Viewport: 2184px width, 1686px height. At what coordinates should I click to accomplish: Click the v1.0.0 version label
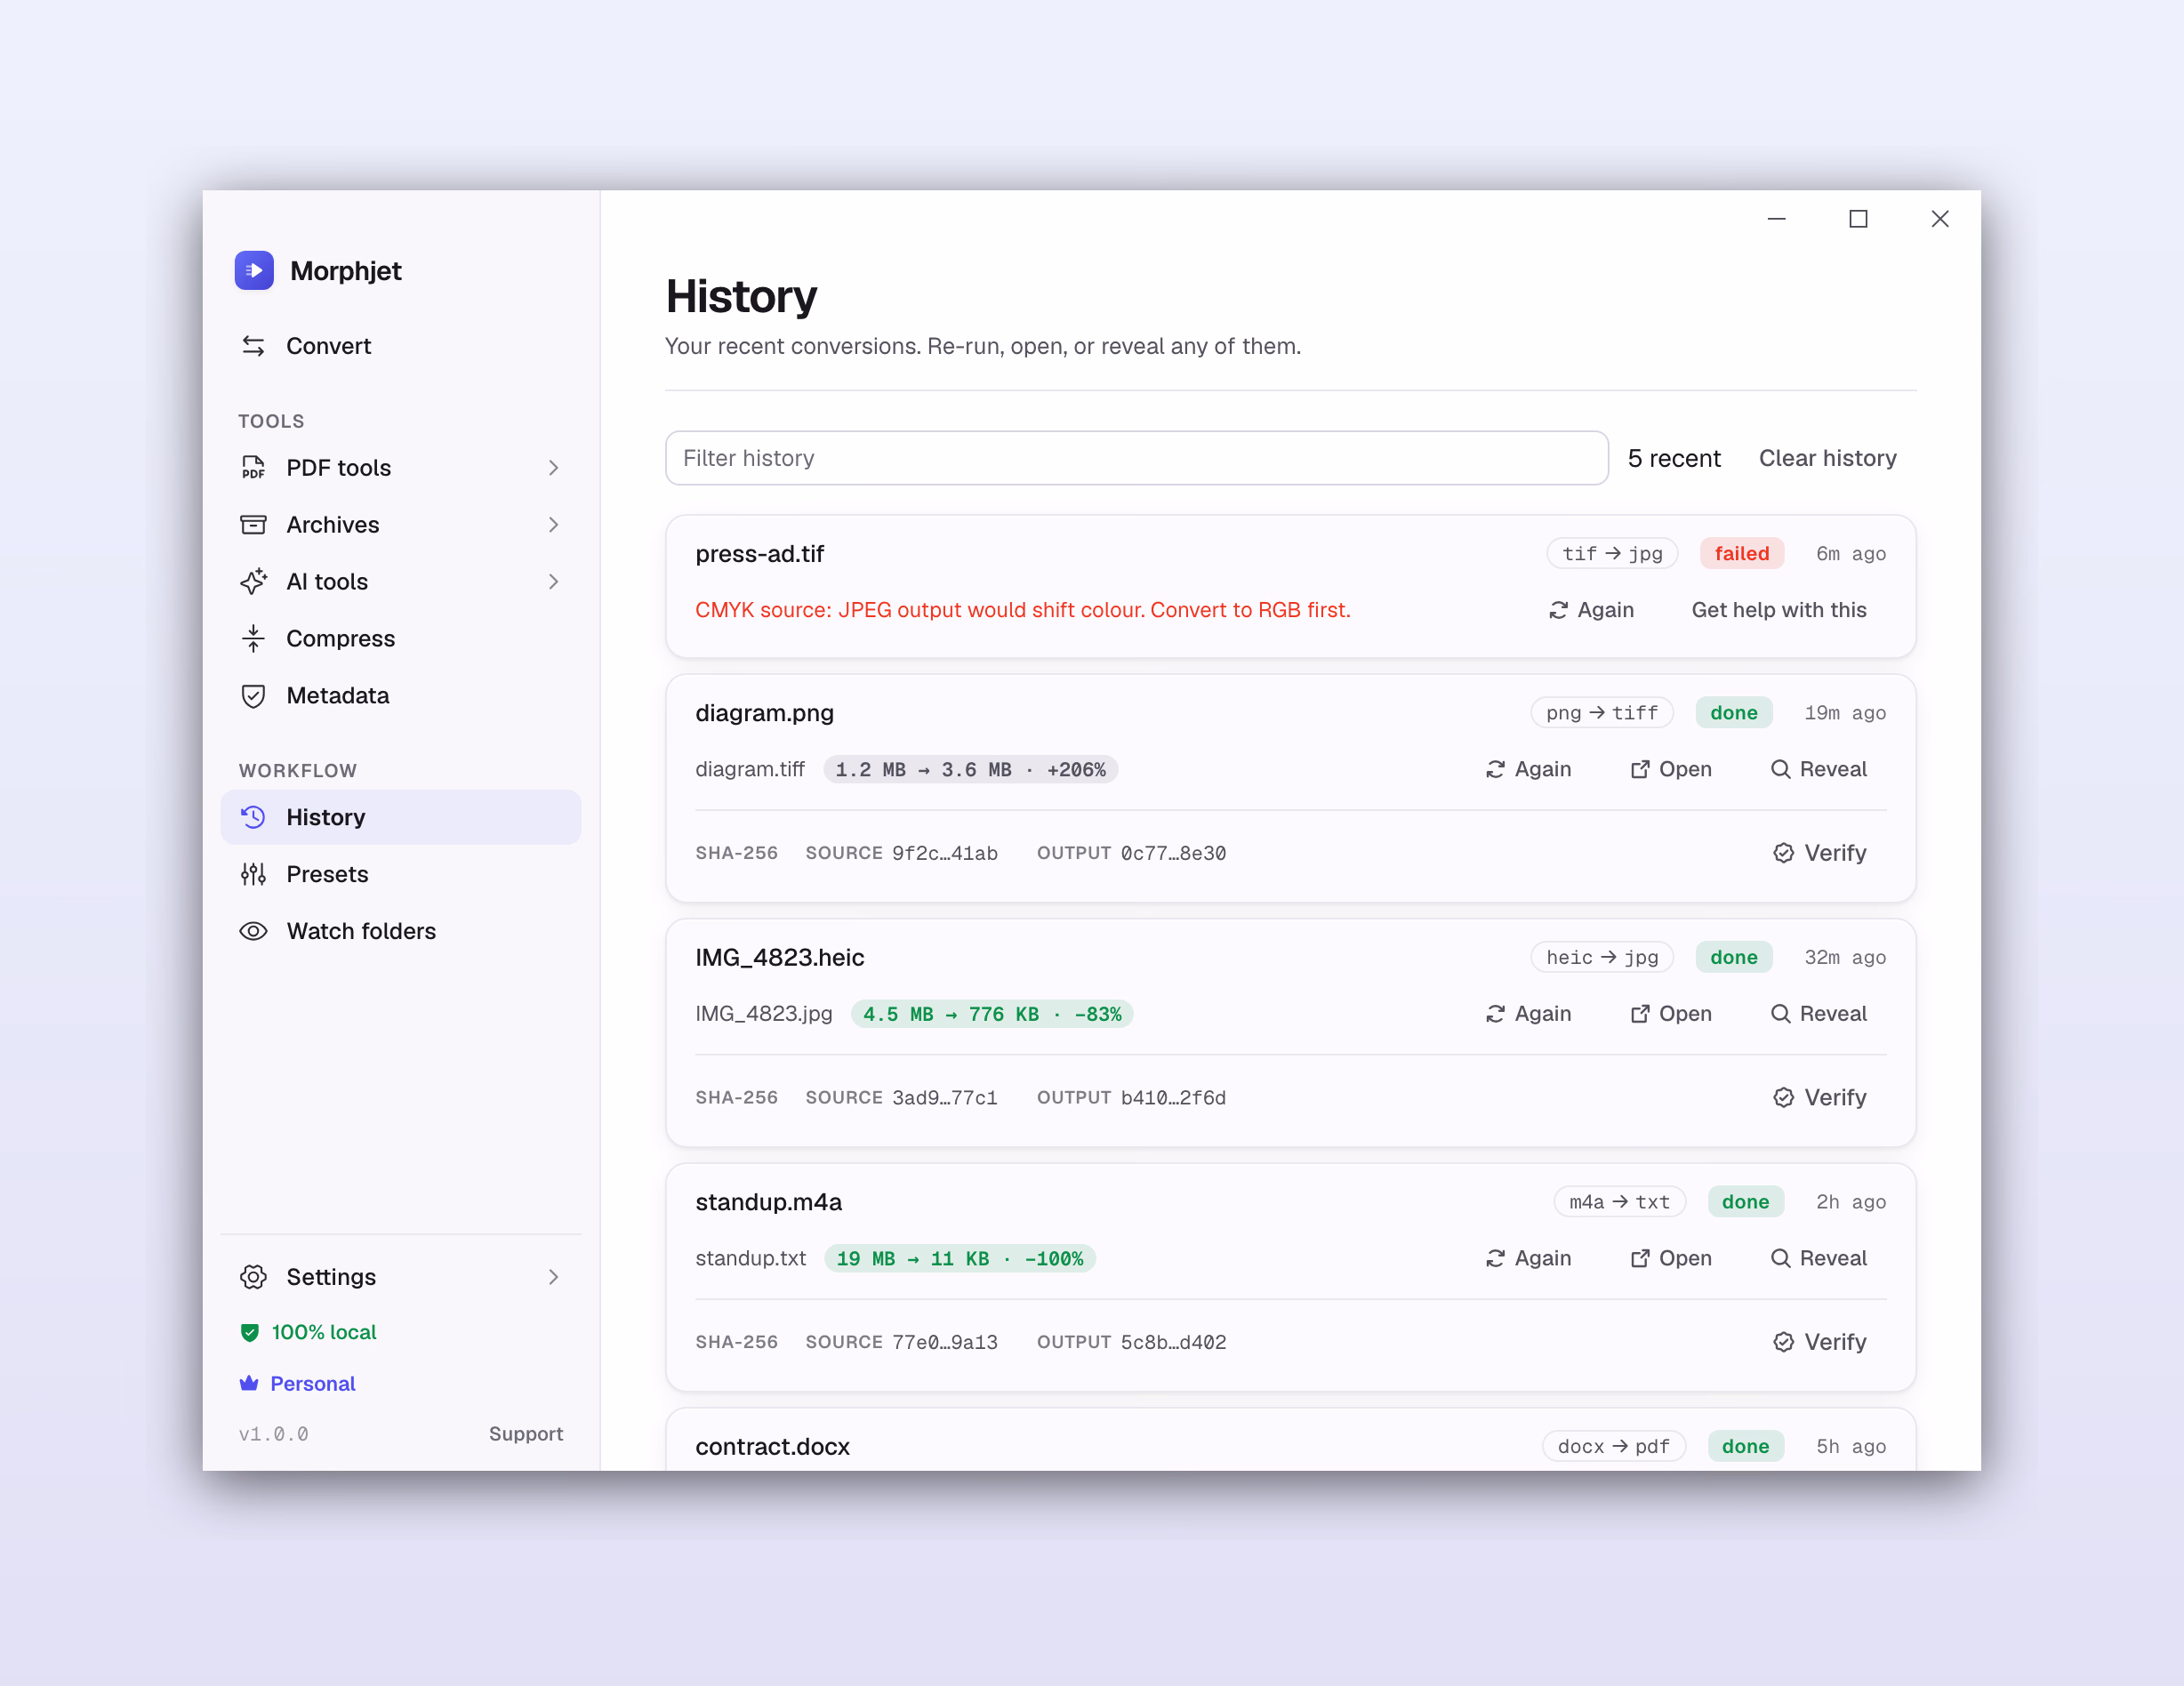click(274, 1434)
